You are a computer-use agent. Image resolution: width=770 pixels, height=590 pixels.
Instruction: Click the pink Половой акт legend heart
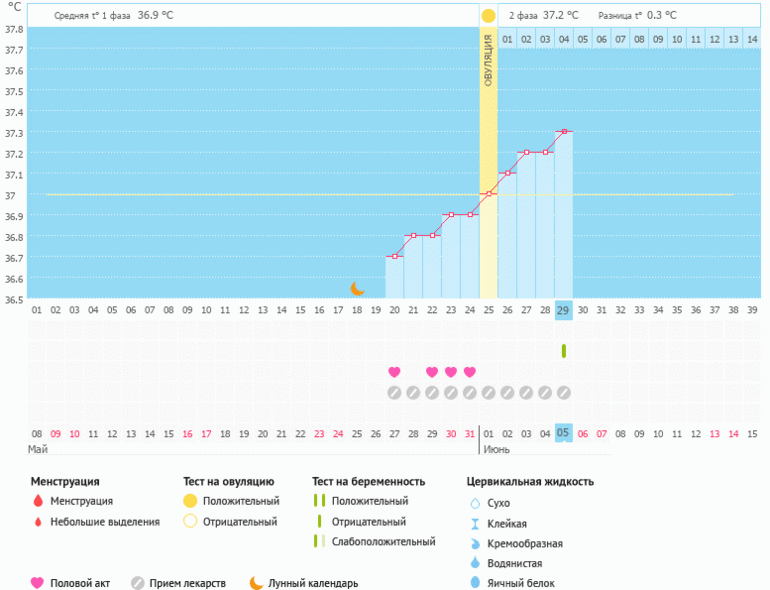38,583
